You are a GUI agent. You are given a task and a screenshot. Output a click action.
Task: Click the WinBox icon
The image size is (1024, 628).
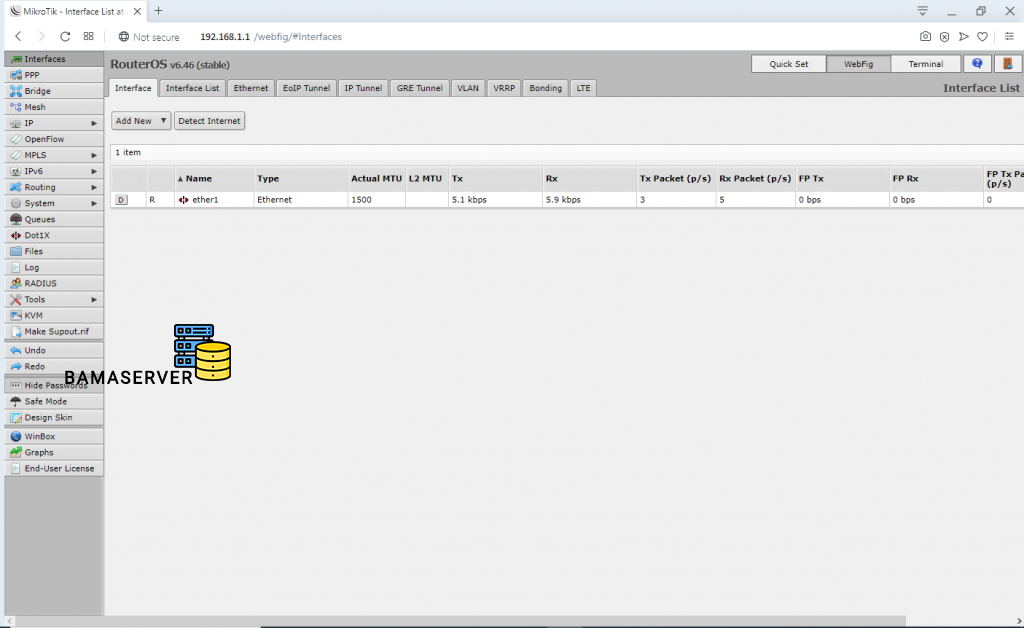[x=16, y=436]
